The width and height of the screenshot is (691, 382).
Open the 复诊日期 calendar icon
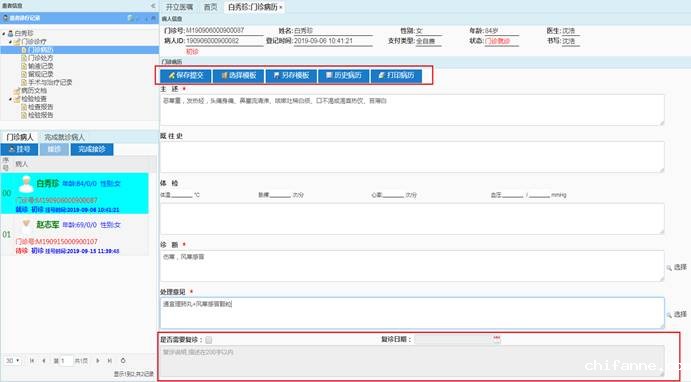click(497, 339)
